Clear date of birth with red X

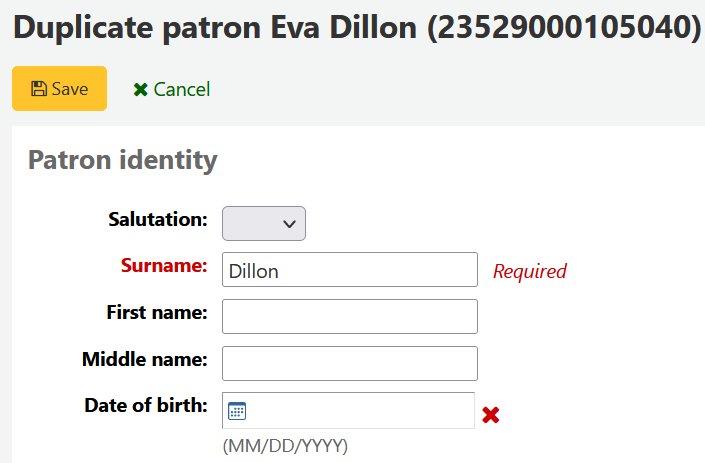pyautogui.click(x=490, y=414)
